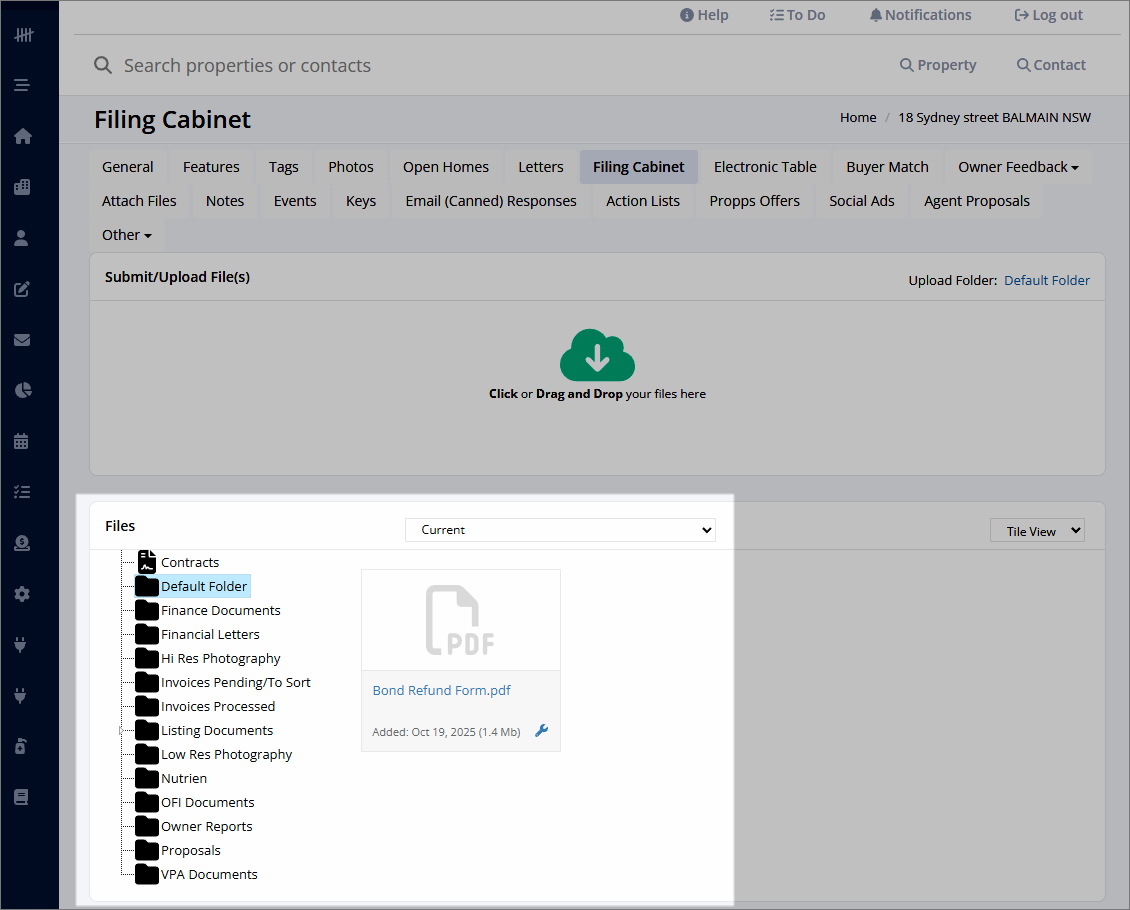Expand the Other dropdown tab
This screenshot has height=910, width=1130.
(127, 235)
